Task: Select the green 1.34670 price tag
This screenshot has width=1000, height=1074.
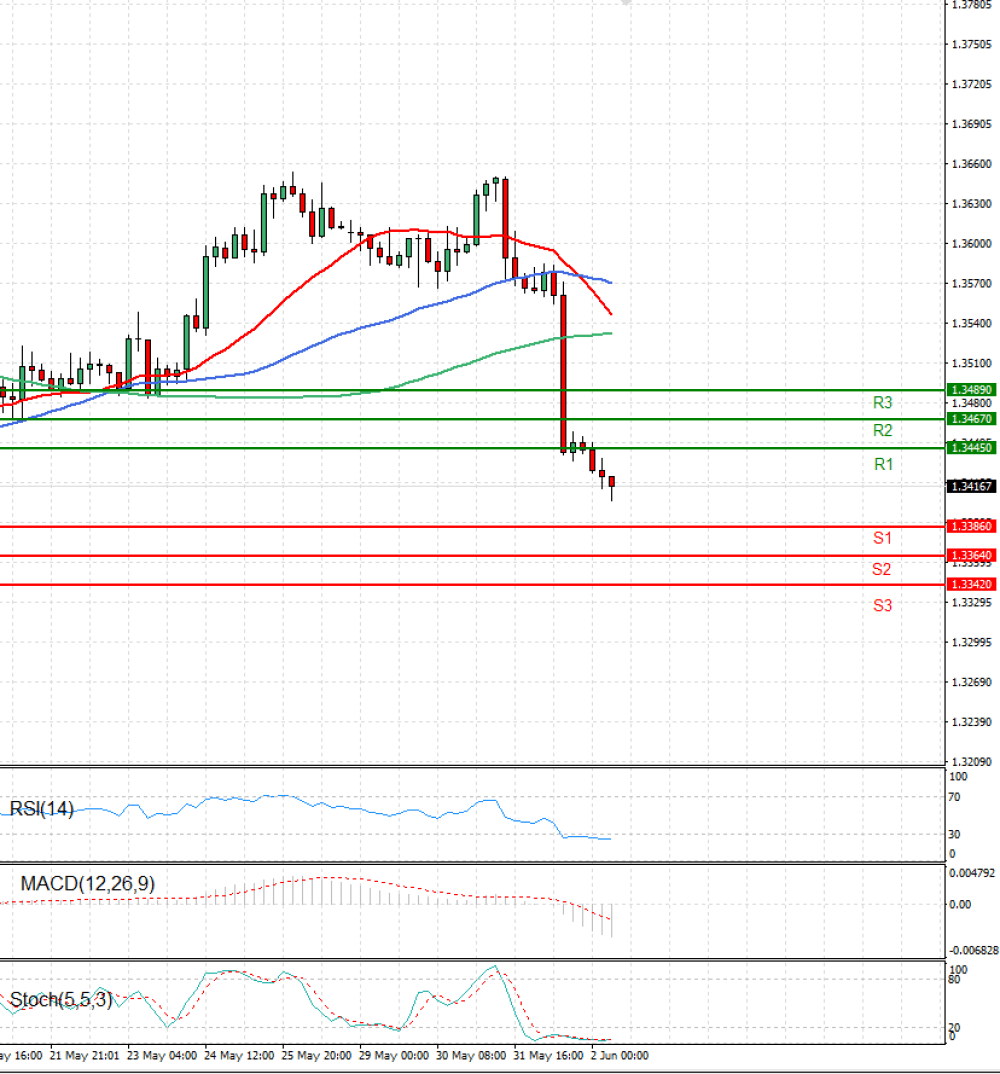Action: [x=972, y=419]
